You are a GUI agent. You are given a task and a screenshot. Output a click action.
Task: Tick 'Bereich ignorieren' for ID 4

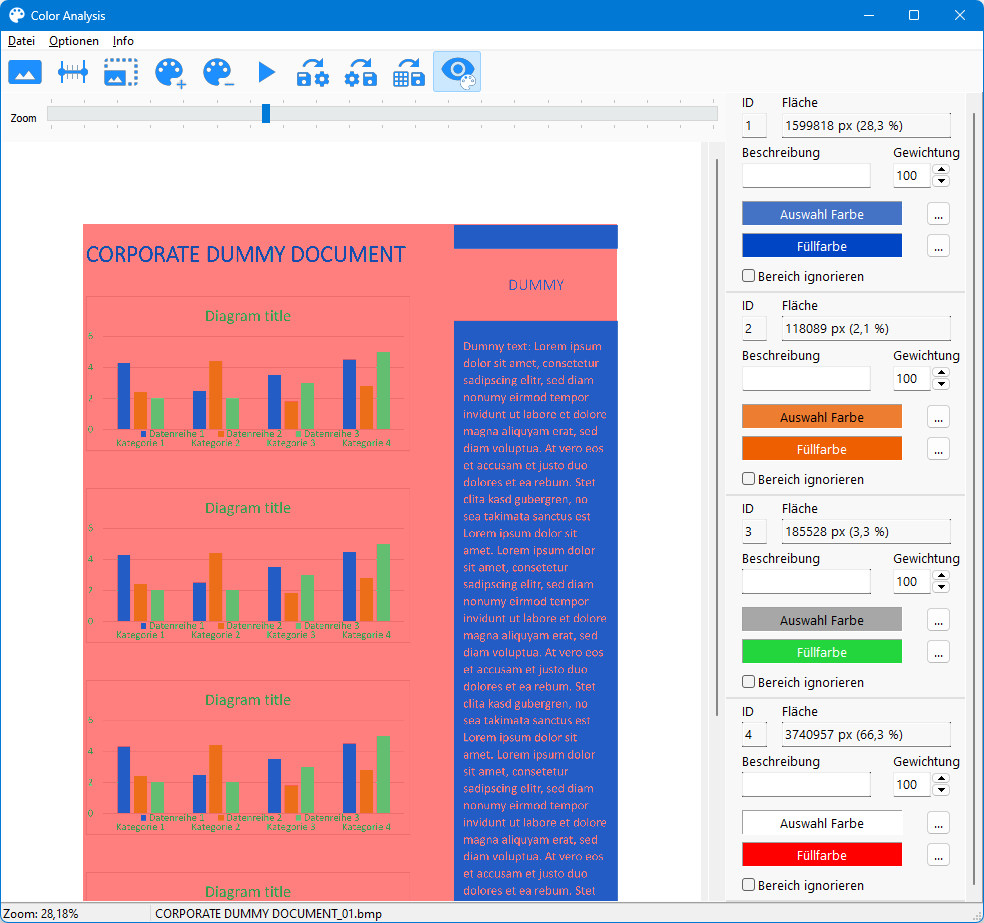[748, 886]
